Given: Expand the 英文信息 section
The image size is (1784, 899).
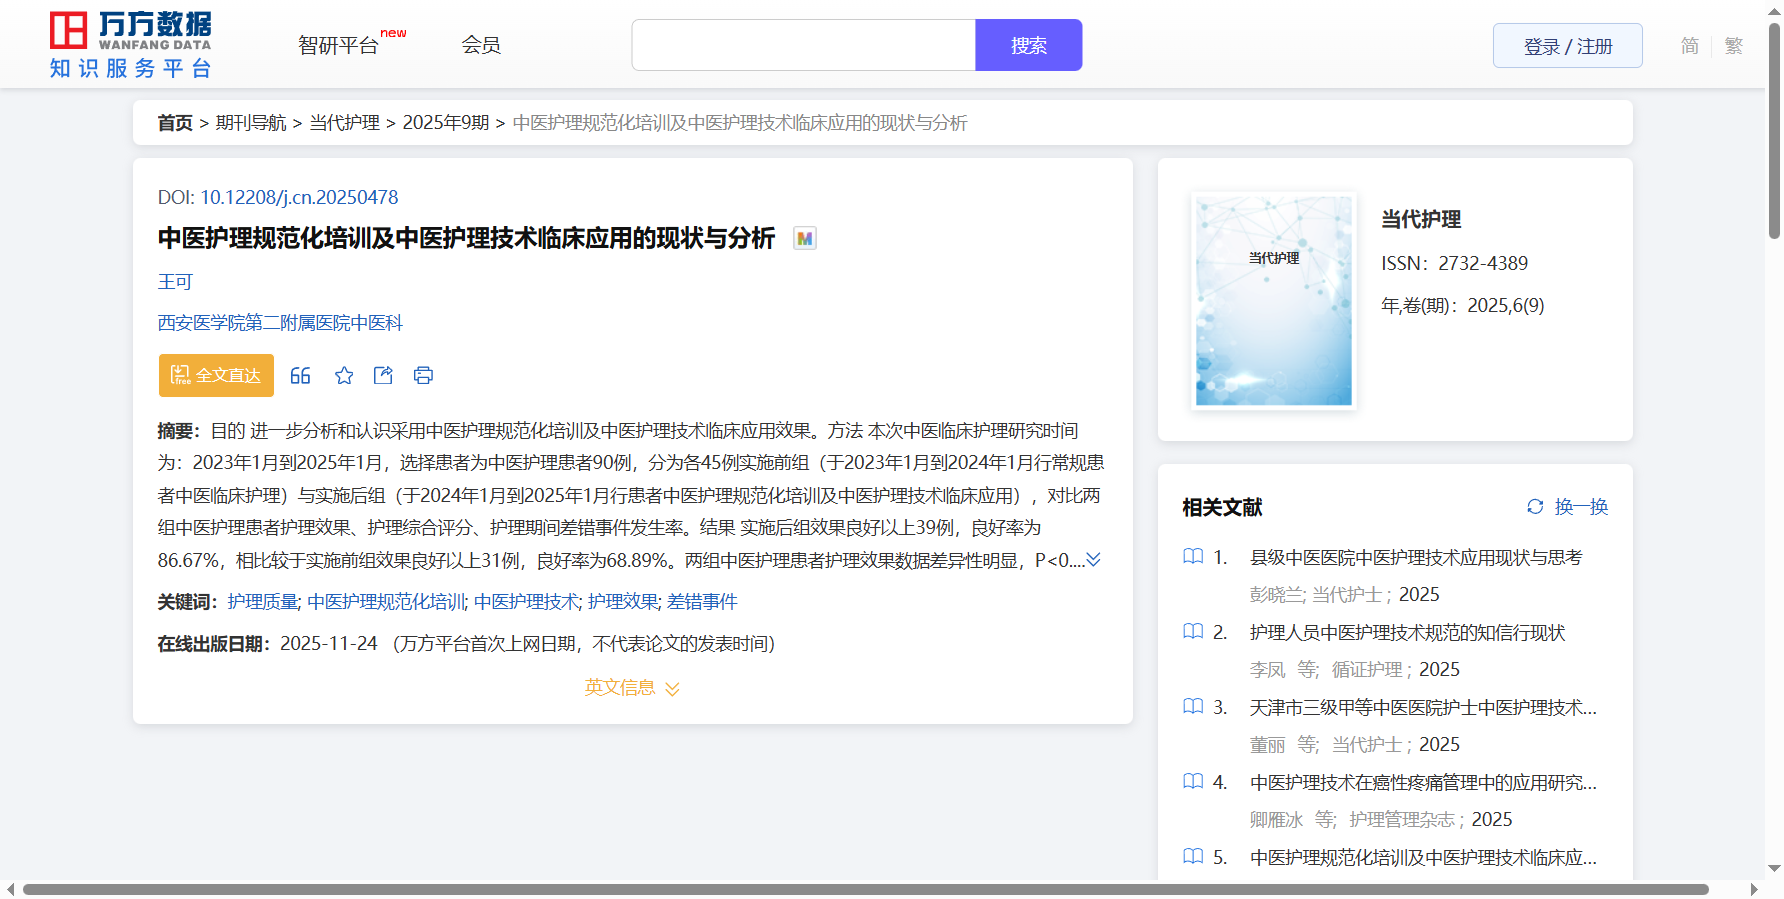Looking at the screenshot, I should [x=632, y=688].
